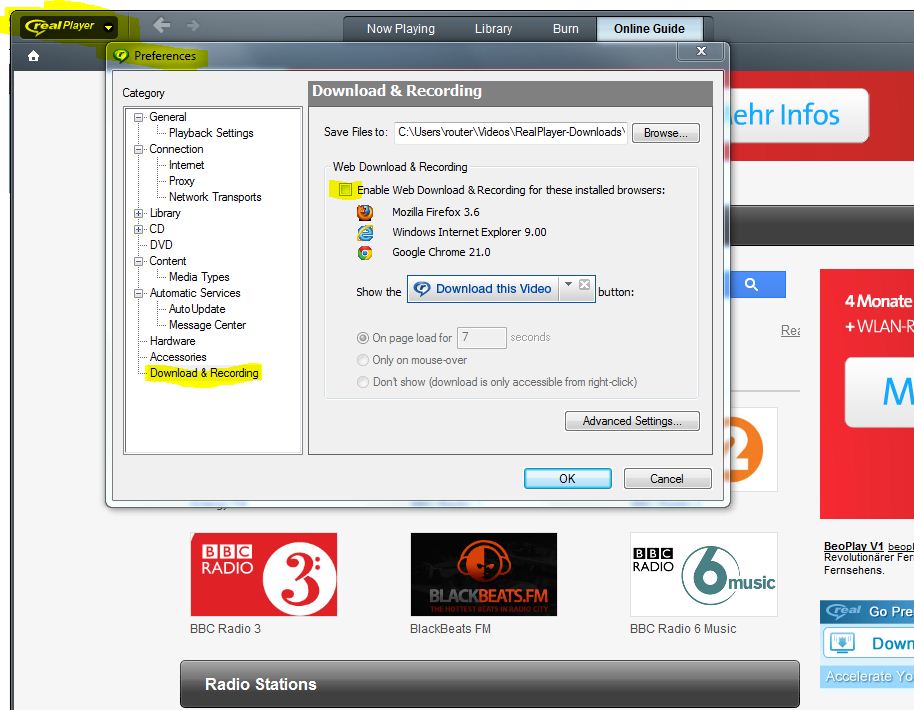
Task: Go back with the left arrow
Action: click(161, 25)
